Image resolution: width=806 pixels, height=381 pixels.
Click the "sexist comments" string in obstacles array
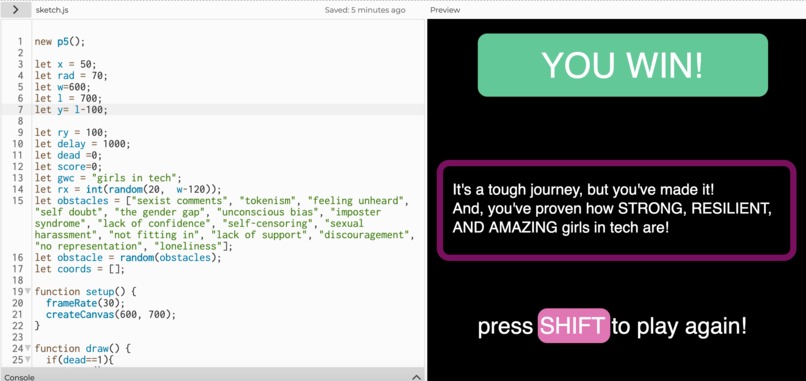coord(179,201)
